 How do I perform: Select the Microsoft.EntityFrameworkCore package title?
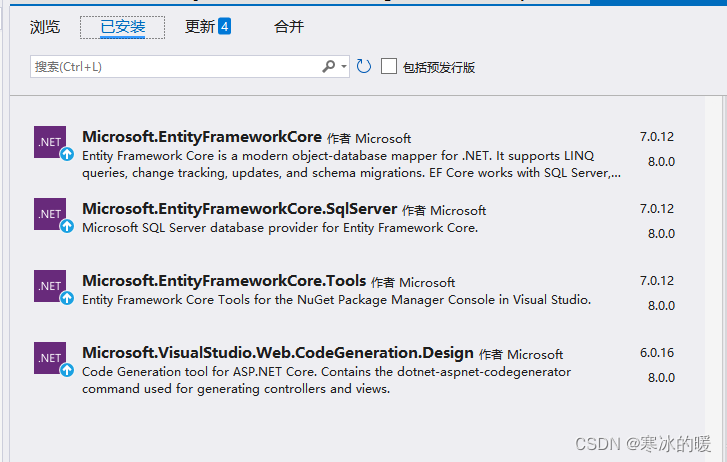[x=202, y=136]
